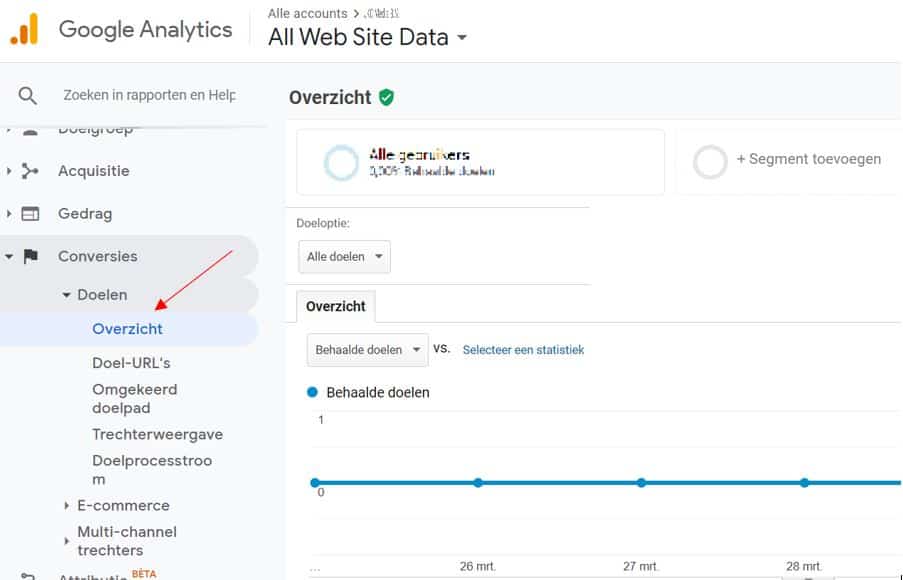Click the green verified shield icon
Image resolution: width=903 pixels, height=580 pixels.
(386, 97)
